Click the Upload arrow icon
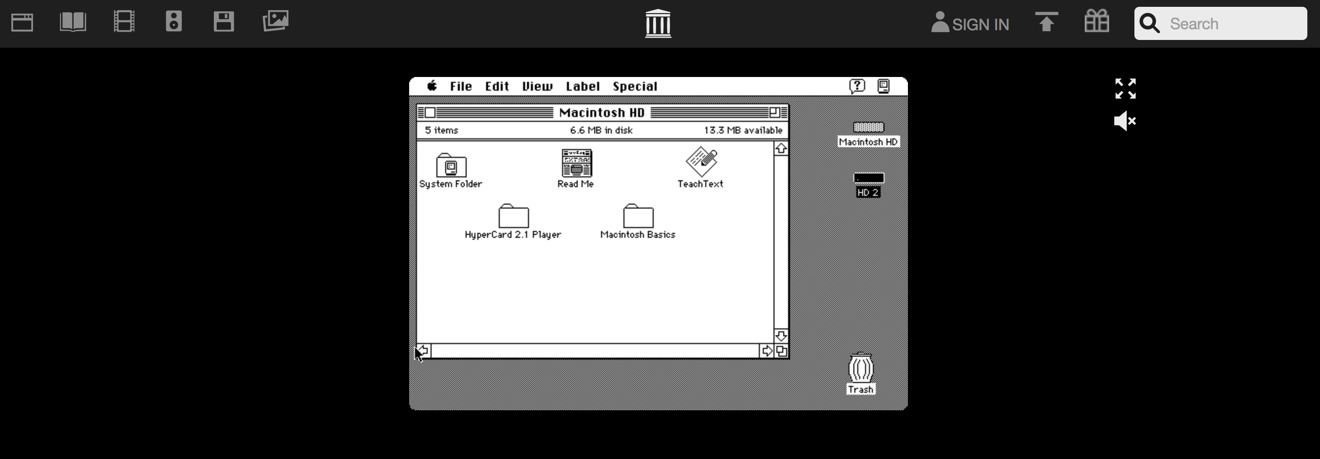 (x=1046, y=22)
